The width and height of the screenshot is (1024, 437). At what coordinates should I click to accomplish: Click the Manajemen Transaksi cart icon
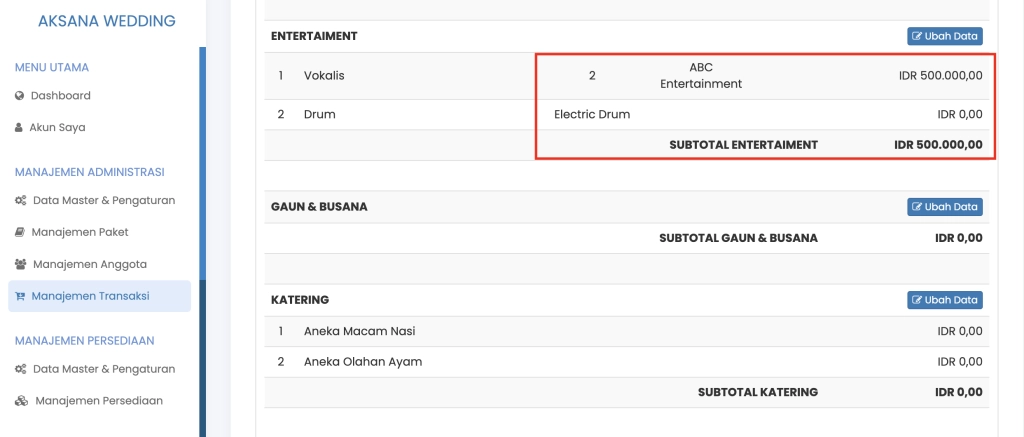click(20, 296)
